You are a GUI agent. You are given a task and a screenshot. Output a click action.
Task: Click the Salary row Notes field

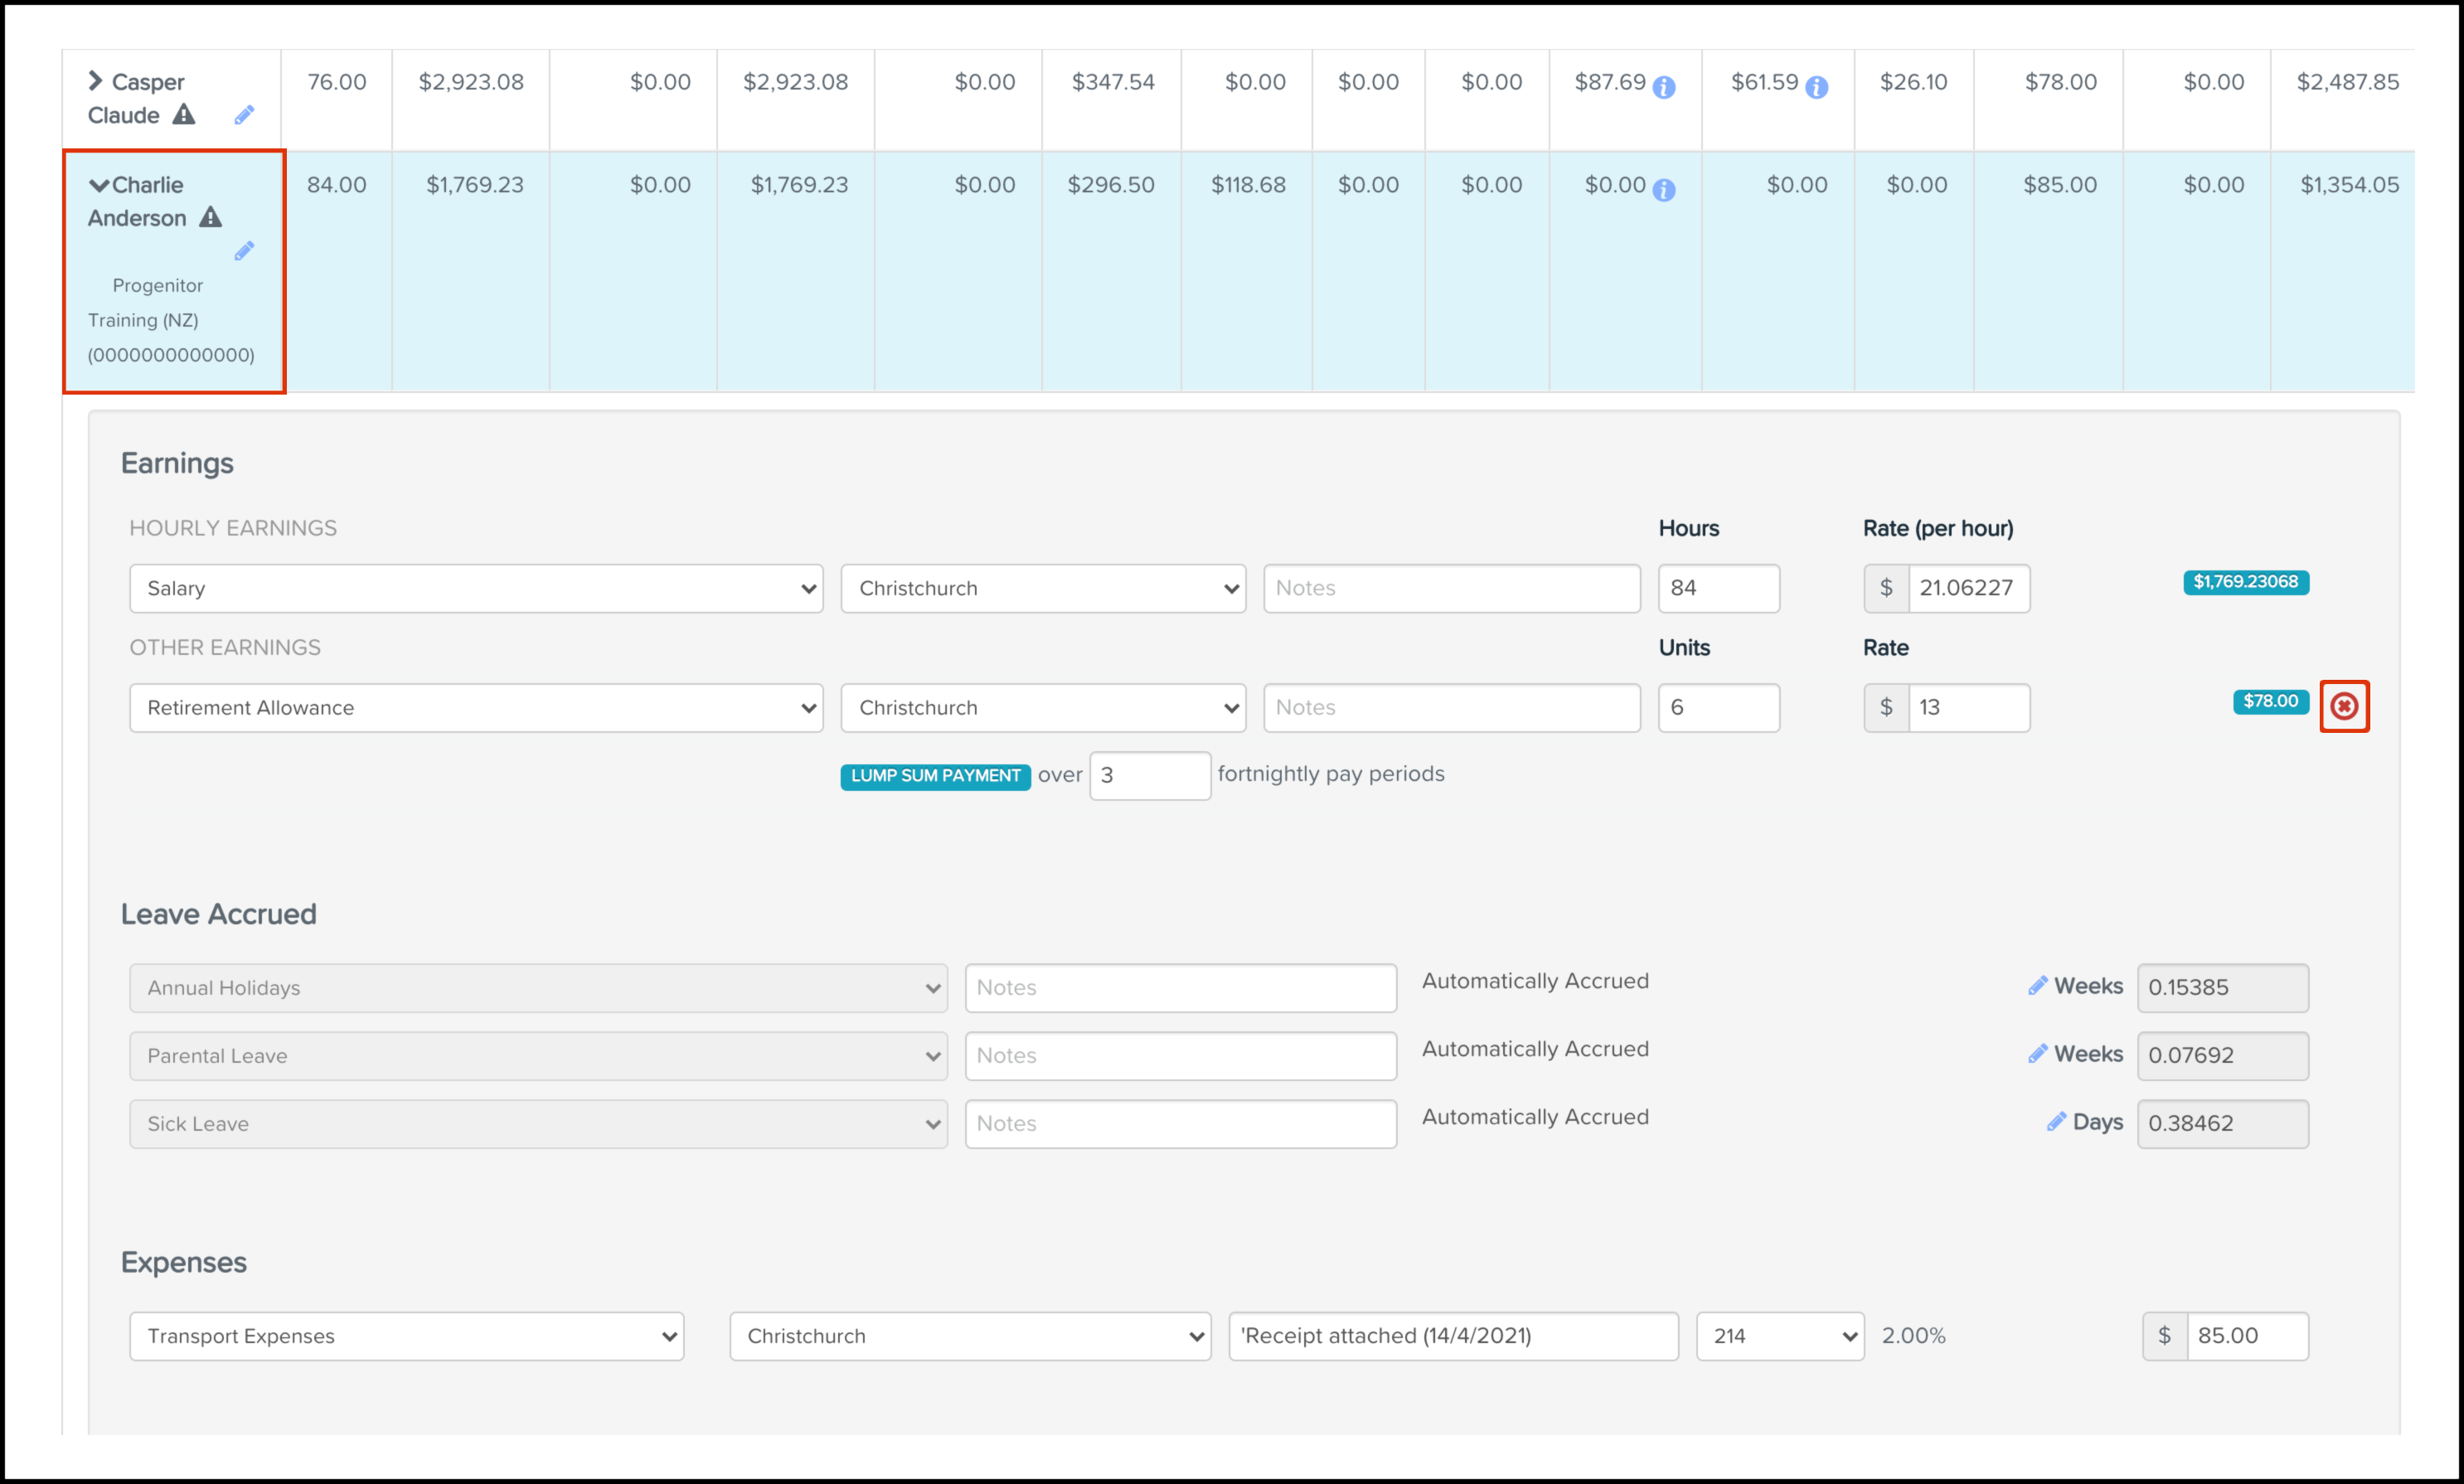1450,588
